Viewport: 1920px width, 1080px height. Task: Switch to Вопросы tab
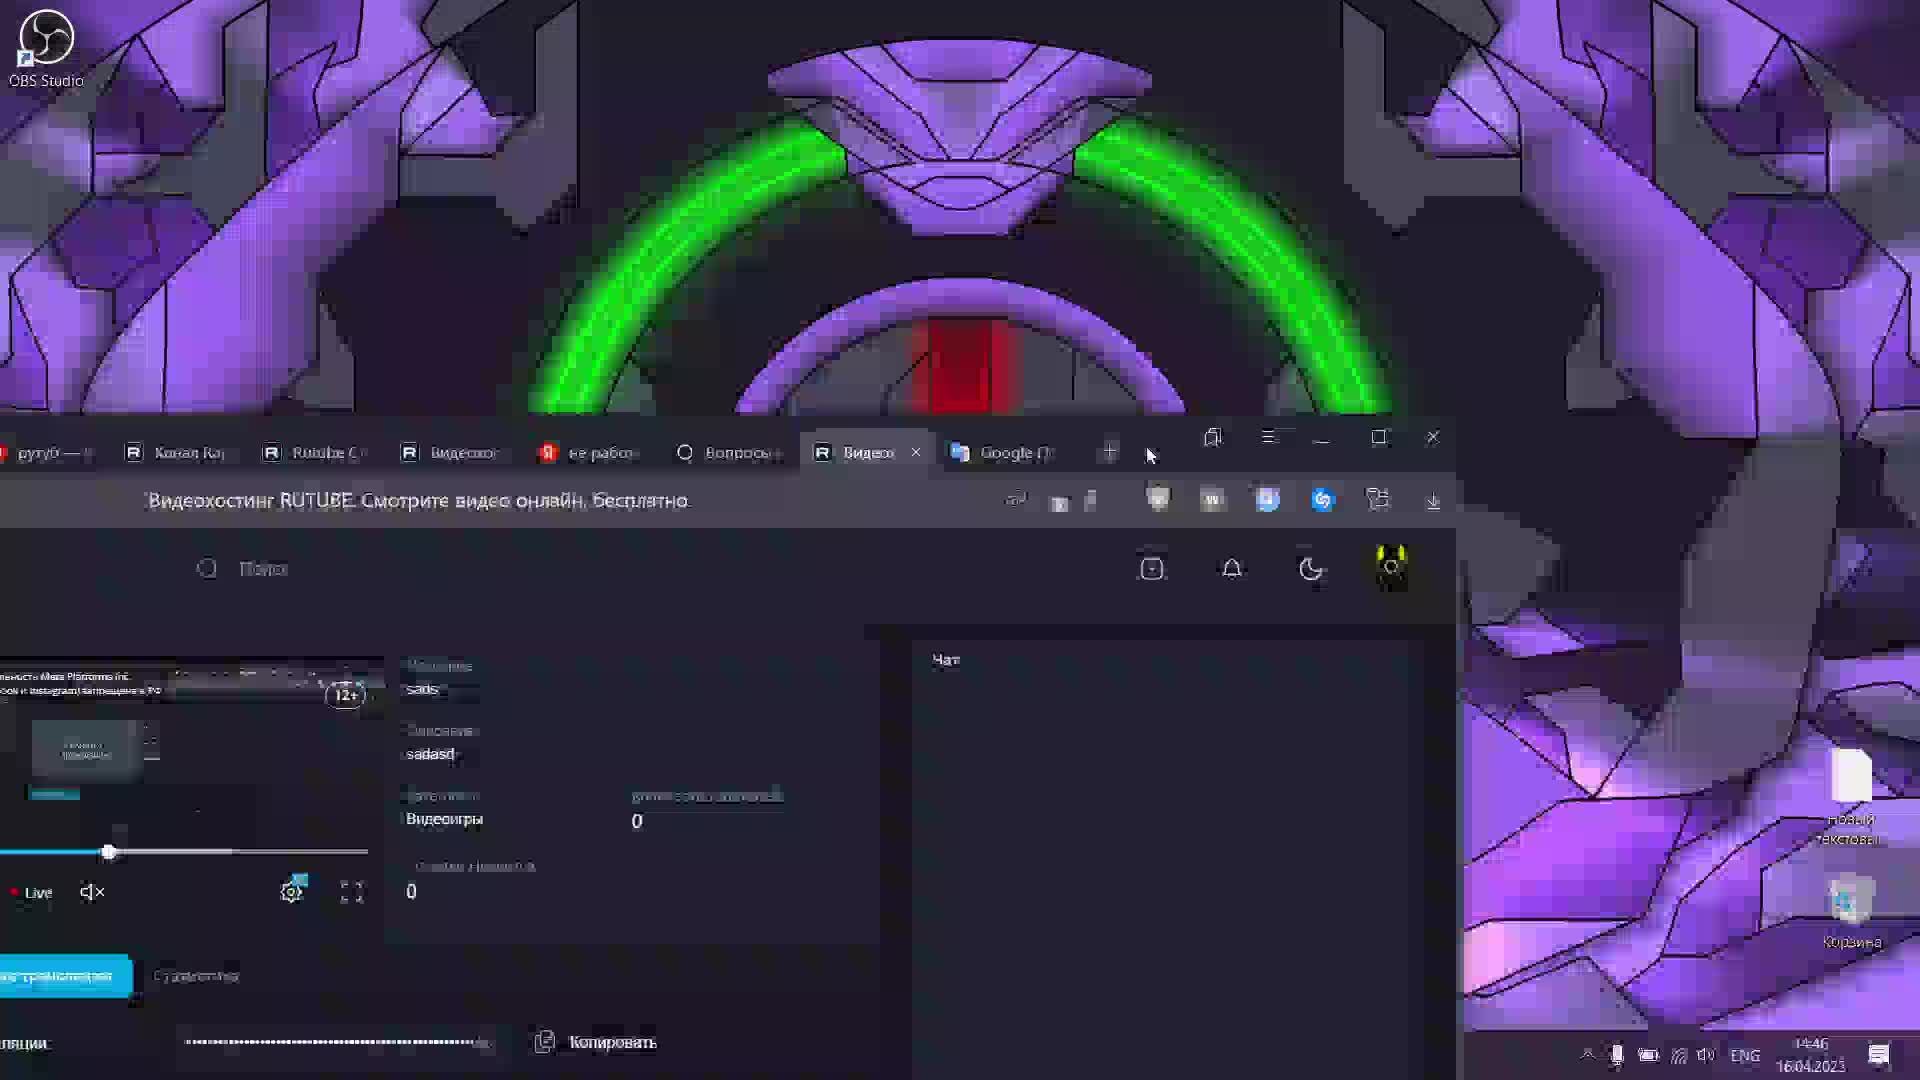coord(730,453)
